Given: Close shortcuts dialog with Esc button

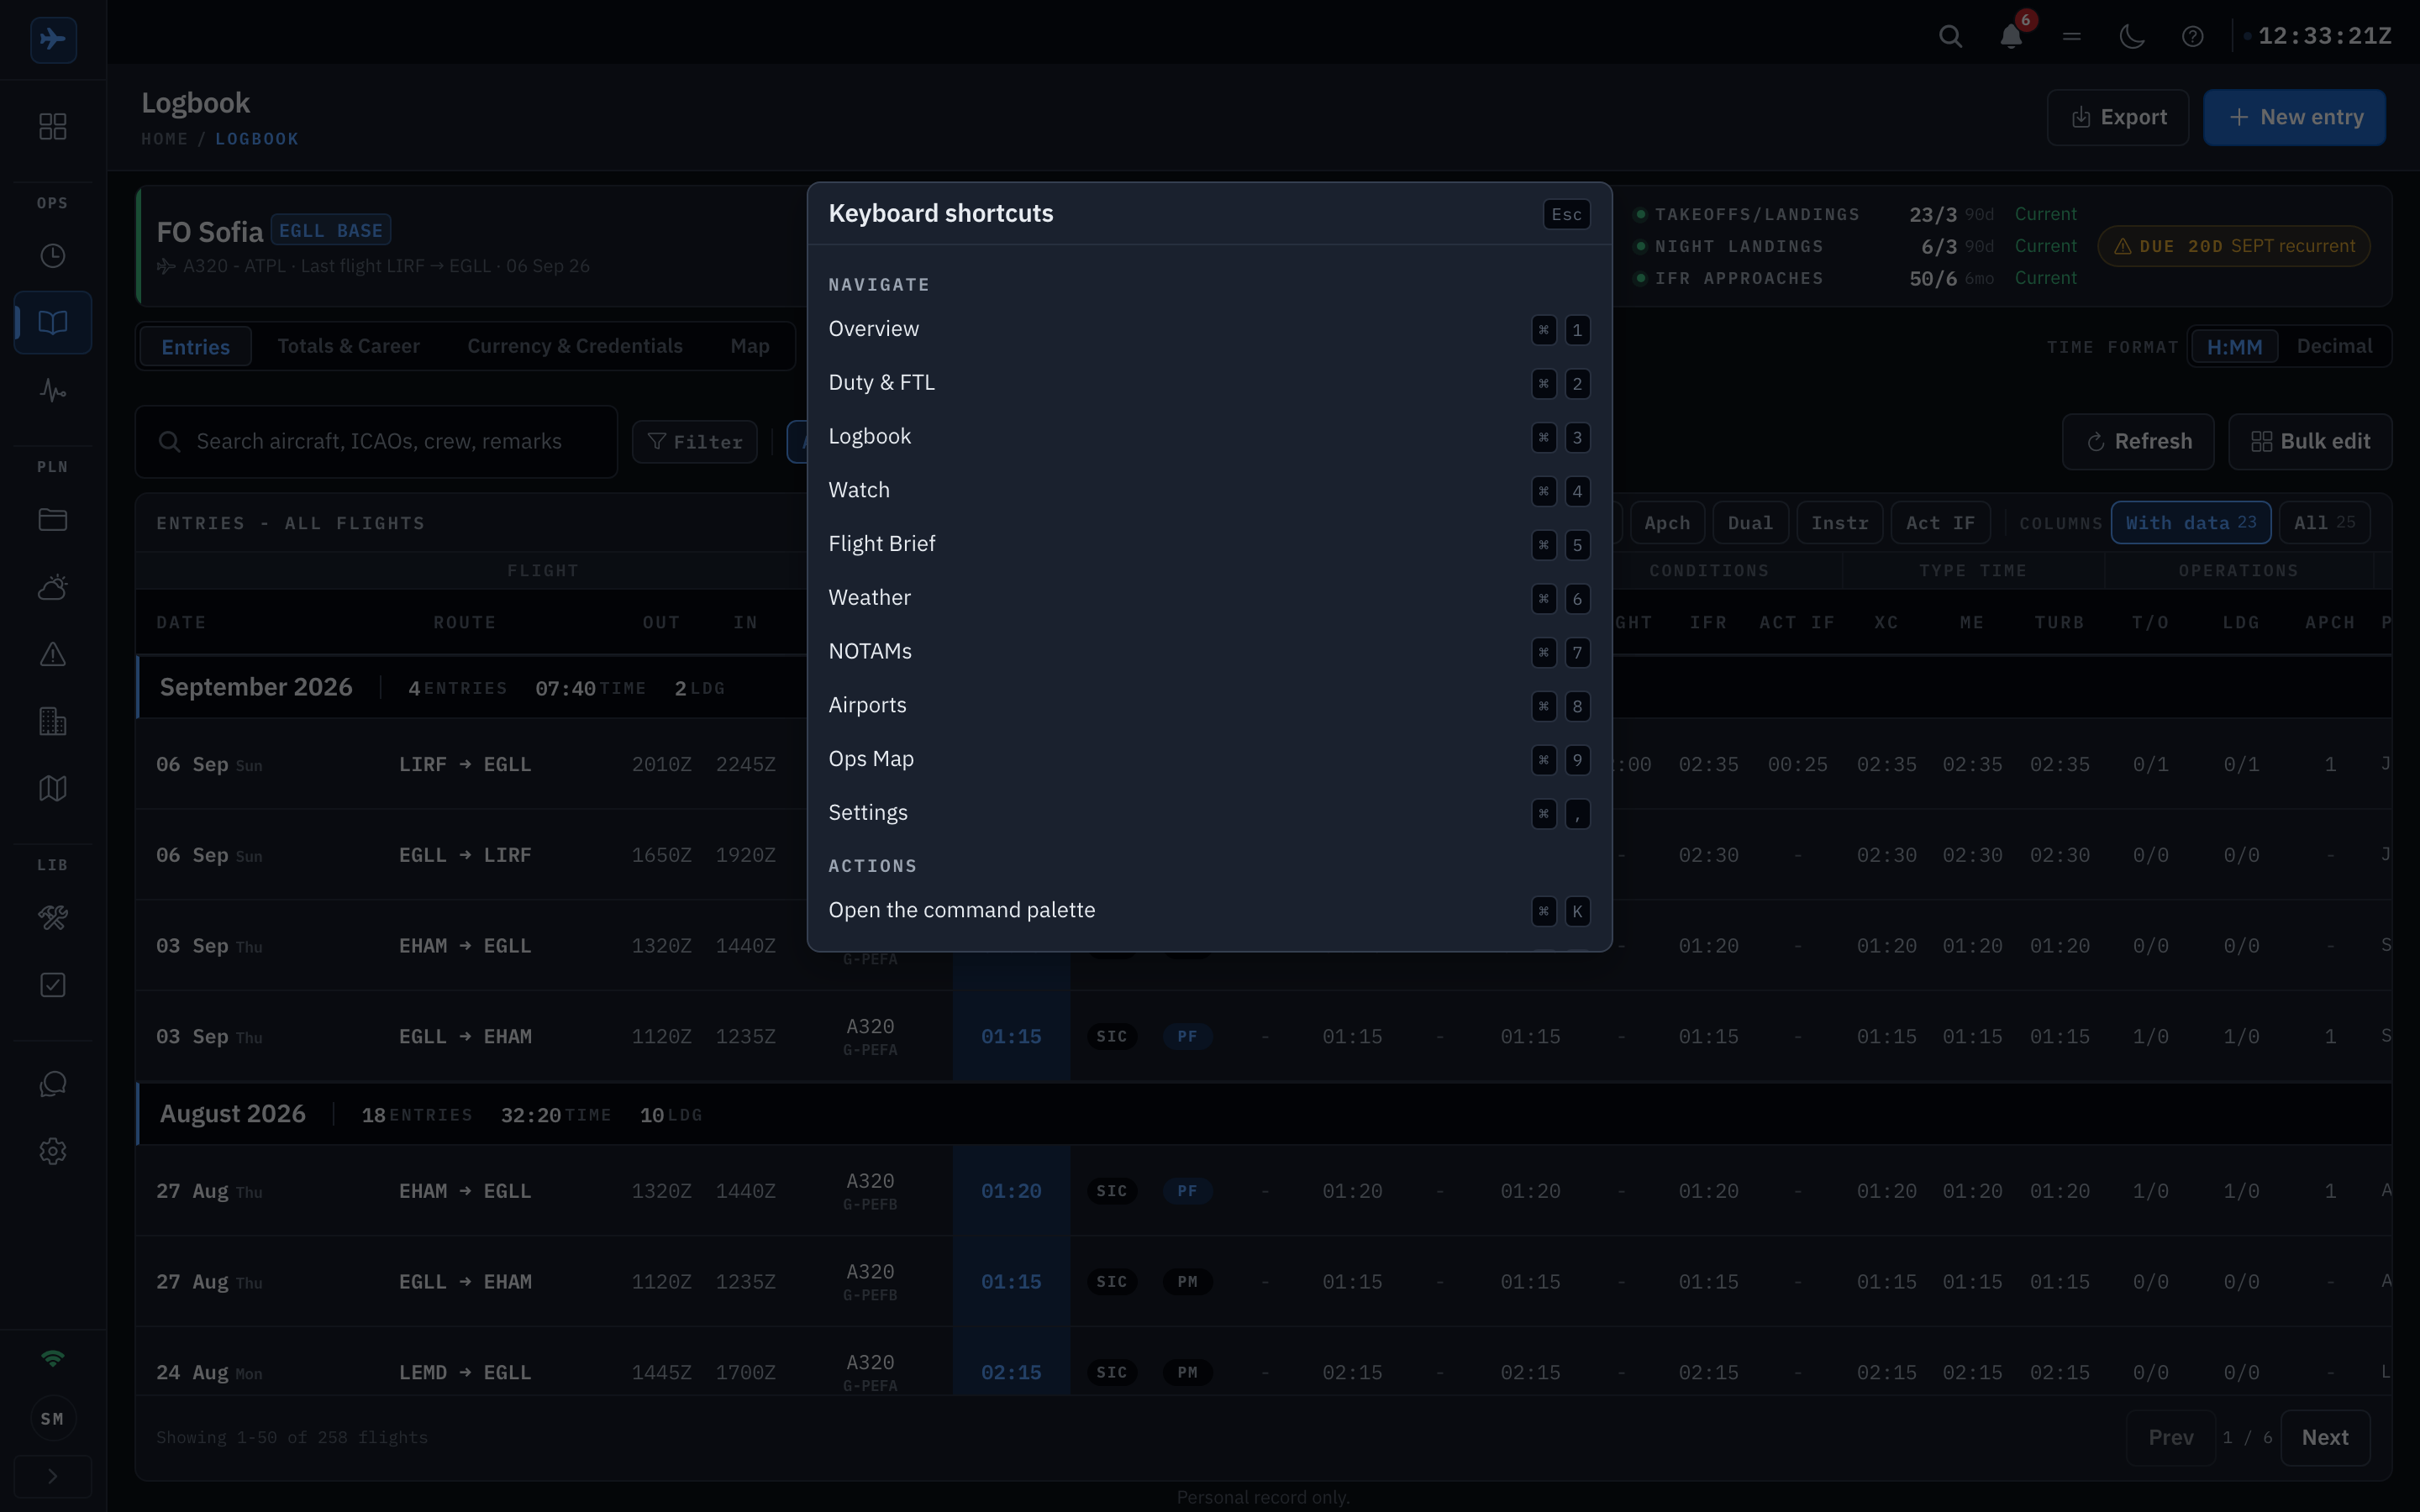Looking at the screenshot, I should coord(1566,214).
